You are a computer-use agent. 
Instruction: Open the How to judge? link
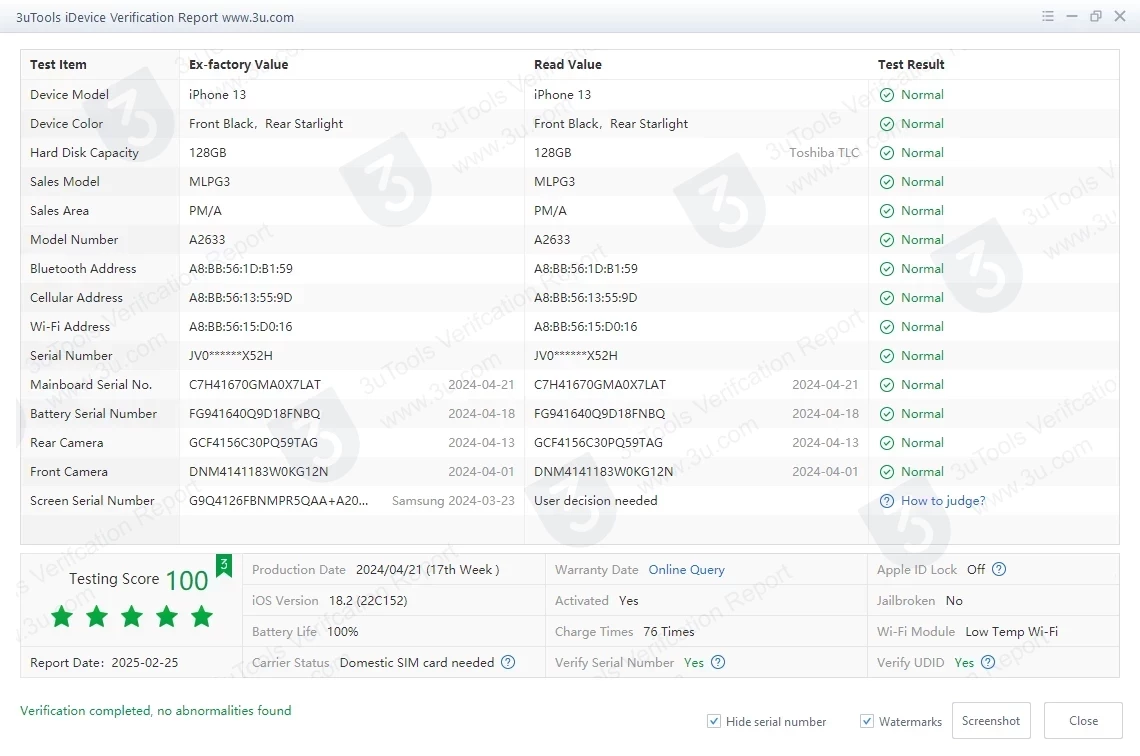pyautogui.click(x=943, y=501)
